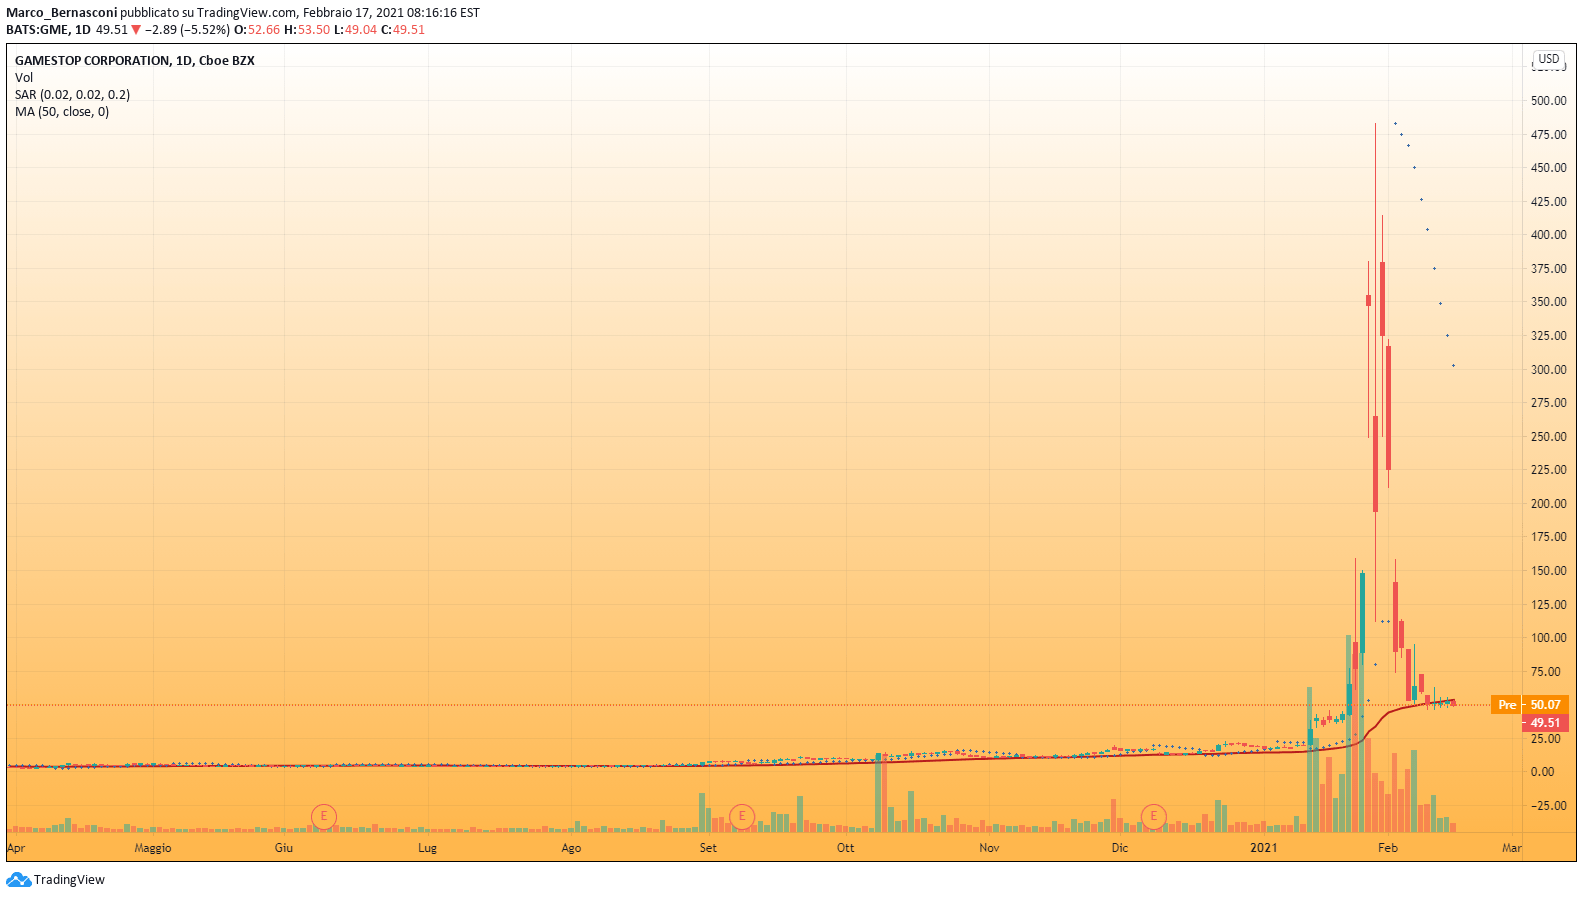Click the 100.00 price axis label
1583x898 pixels.
pos(1549,638)
